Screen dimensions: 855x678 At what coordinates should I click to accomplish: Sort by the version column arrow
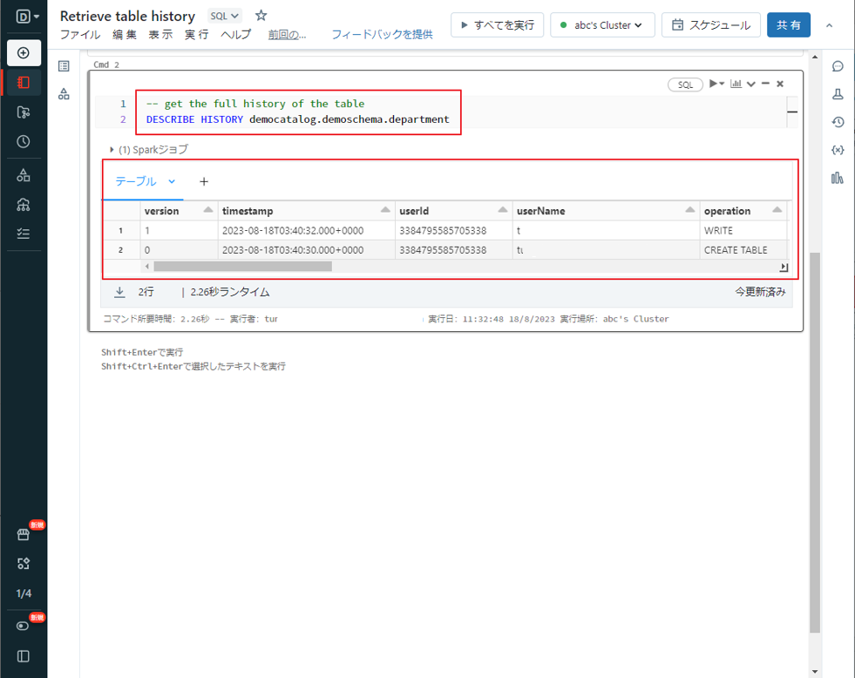[x=208, y=210]
